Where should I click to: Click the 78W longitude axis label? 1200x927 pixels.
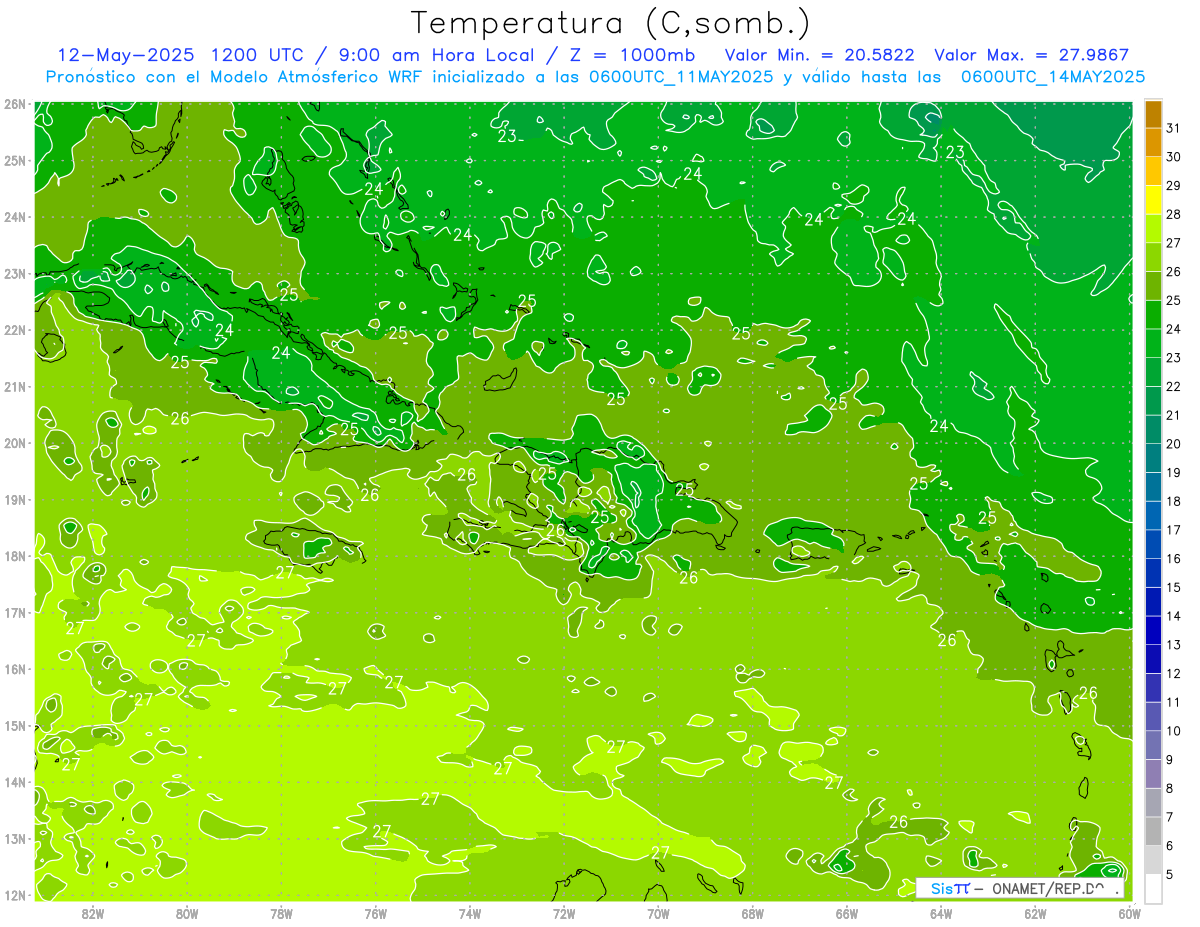[281, 913]
